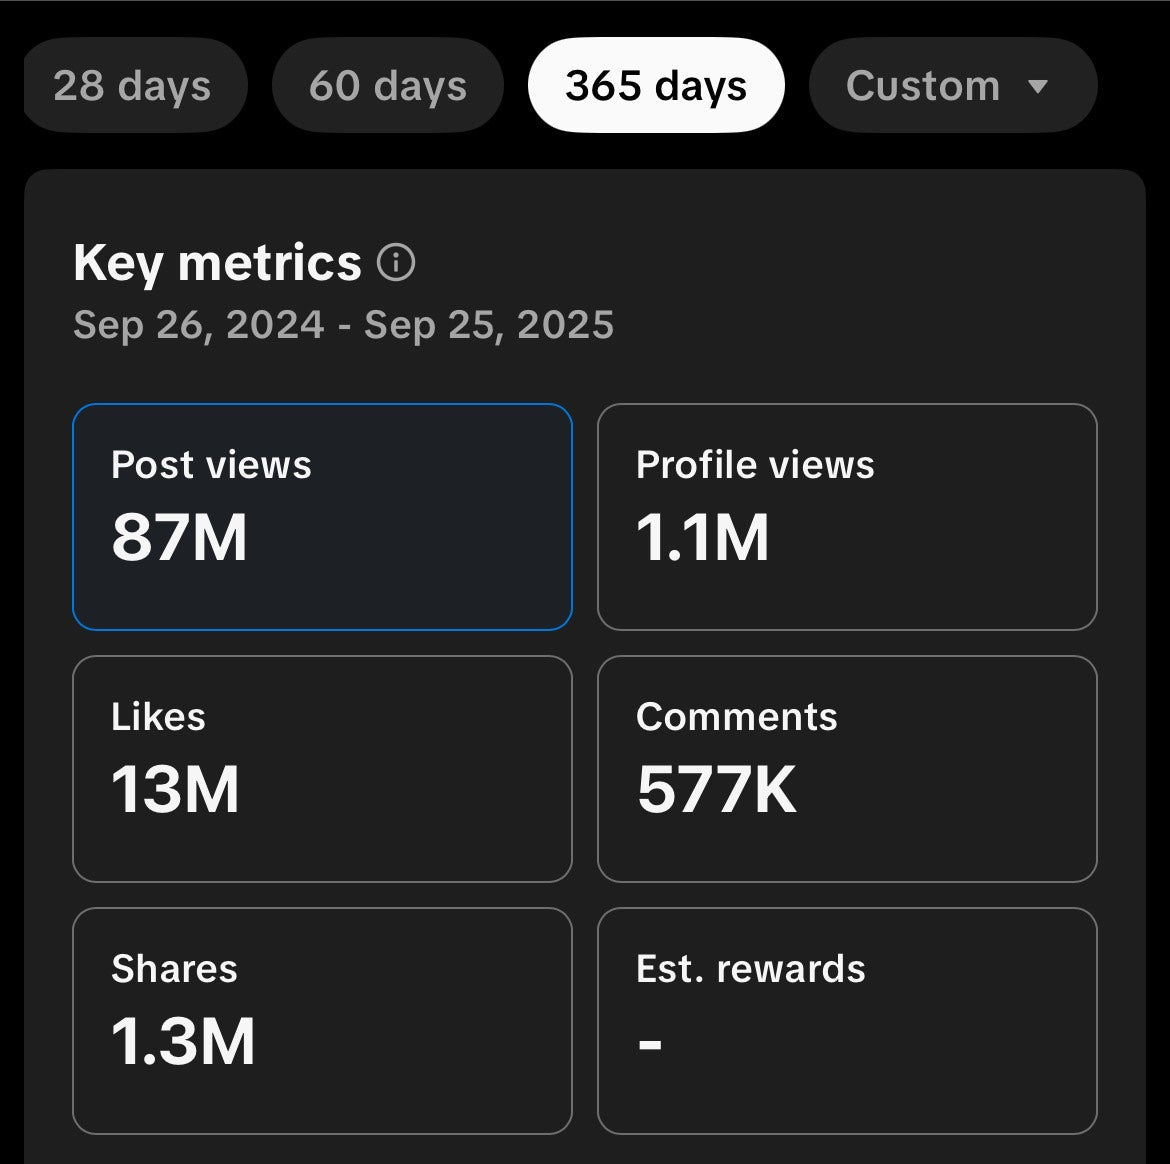1170x1164 pixels.
Task: Click the 577K comments value
Action: pyautogui.click(x=717, y=791)
